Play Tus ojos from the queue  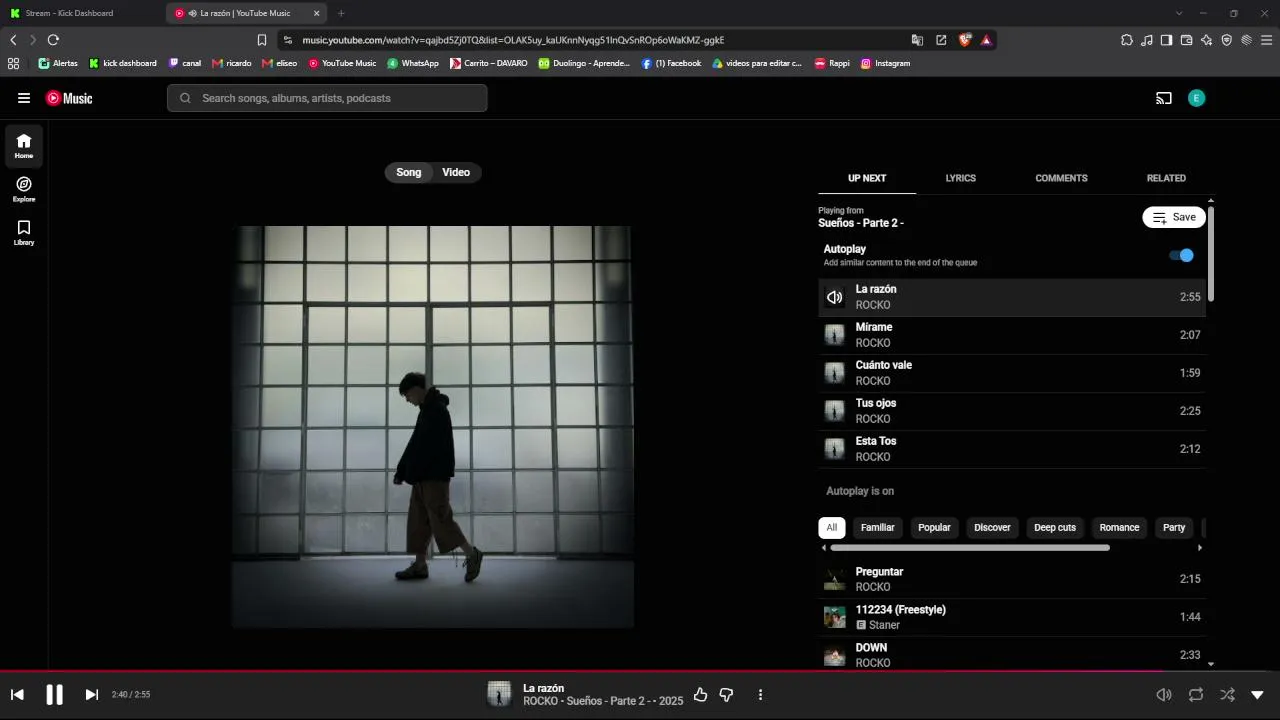(x=1012, y=411)
